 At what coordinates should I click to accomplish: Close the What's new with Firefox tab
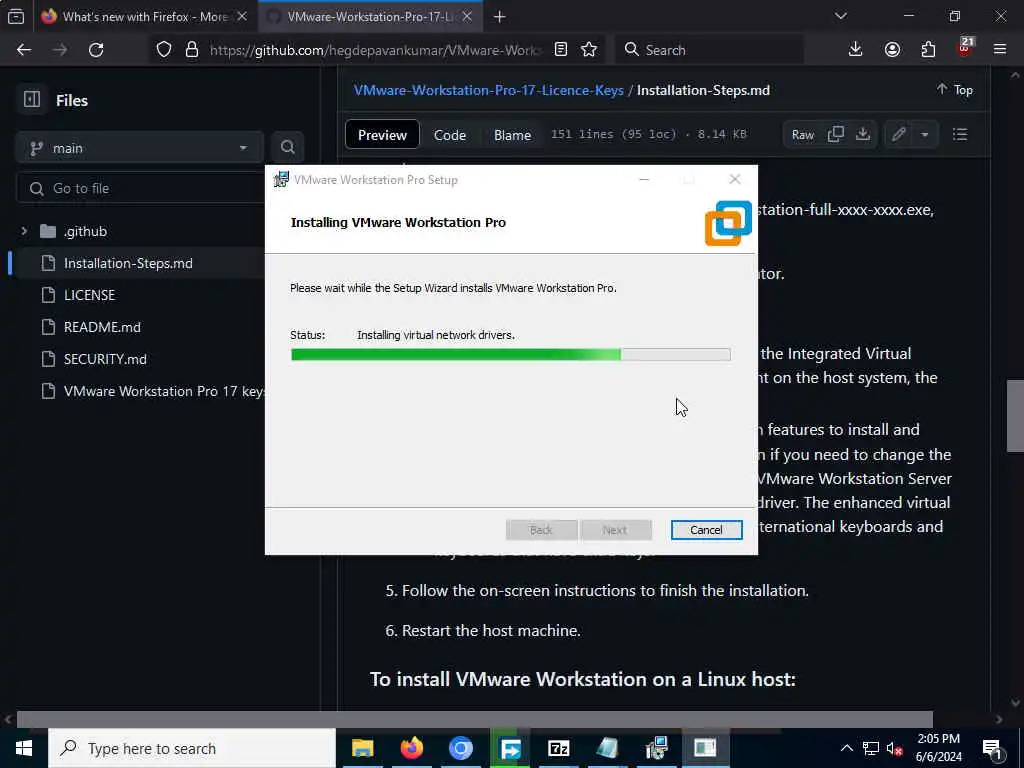tap(242, 16)
